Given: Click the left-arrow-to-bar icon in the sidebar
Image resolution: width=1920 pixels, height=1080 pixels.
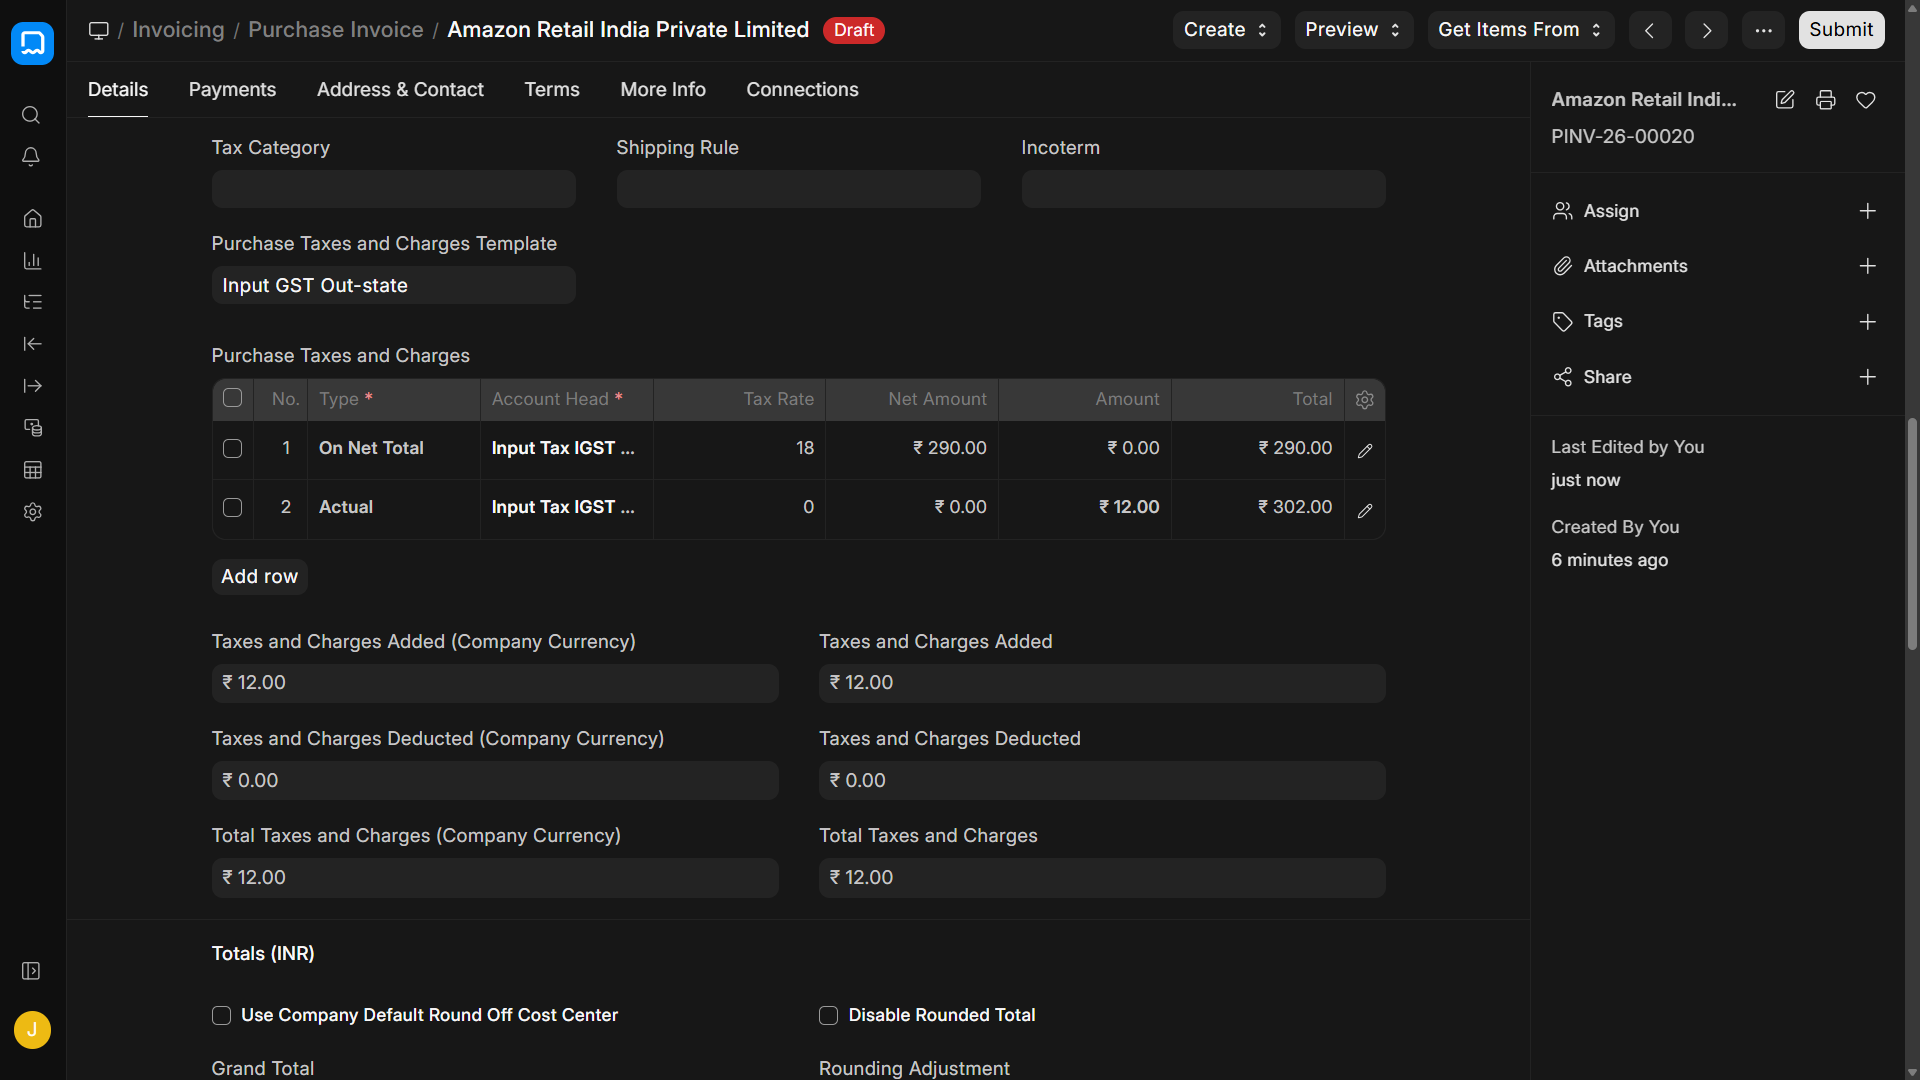Looking at the screenshot, I should (x=32, y=344).
